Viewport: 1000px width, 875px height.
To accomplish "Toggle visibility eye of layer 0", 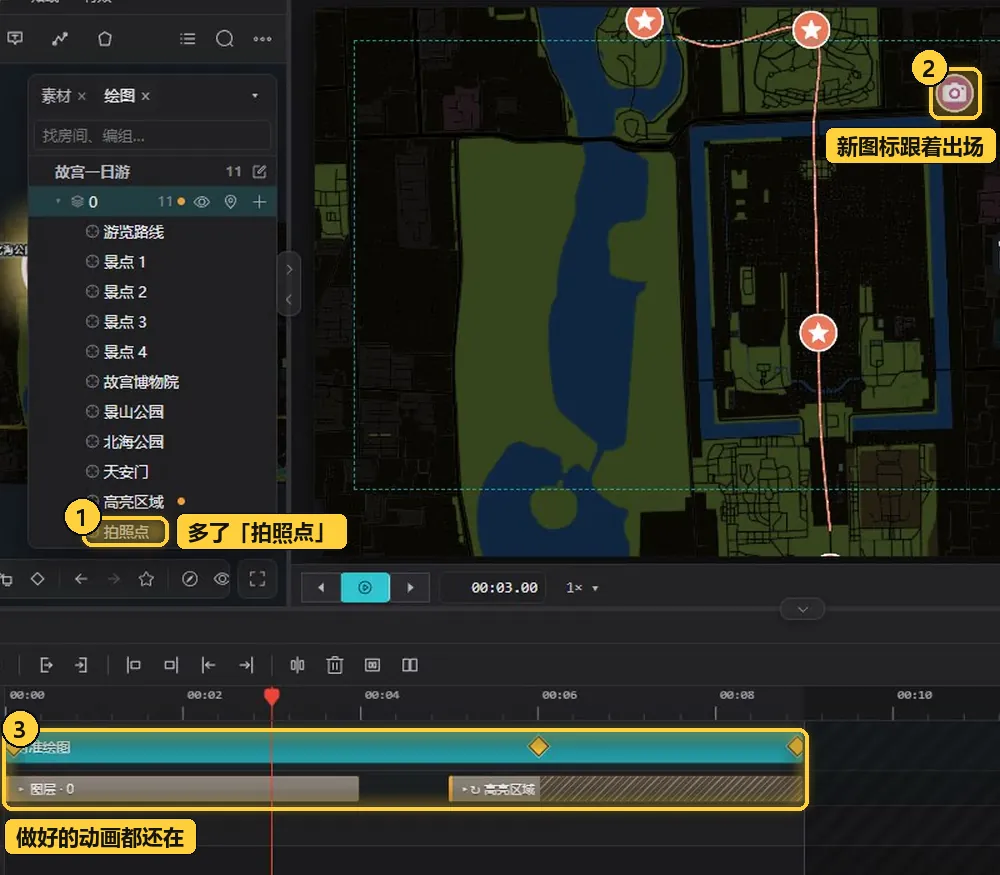I will [x=202, y=202].
